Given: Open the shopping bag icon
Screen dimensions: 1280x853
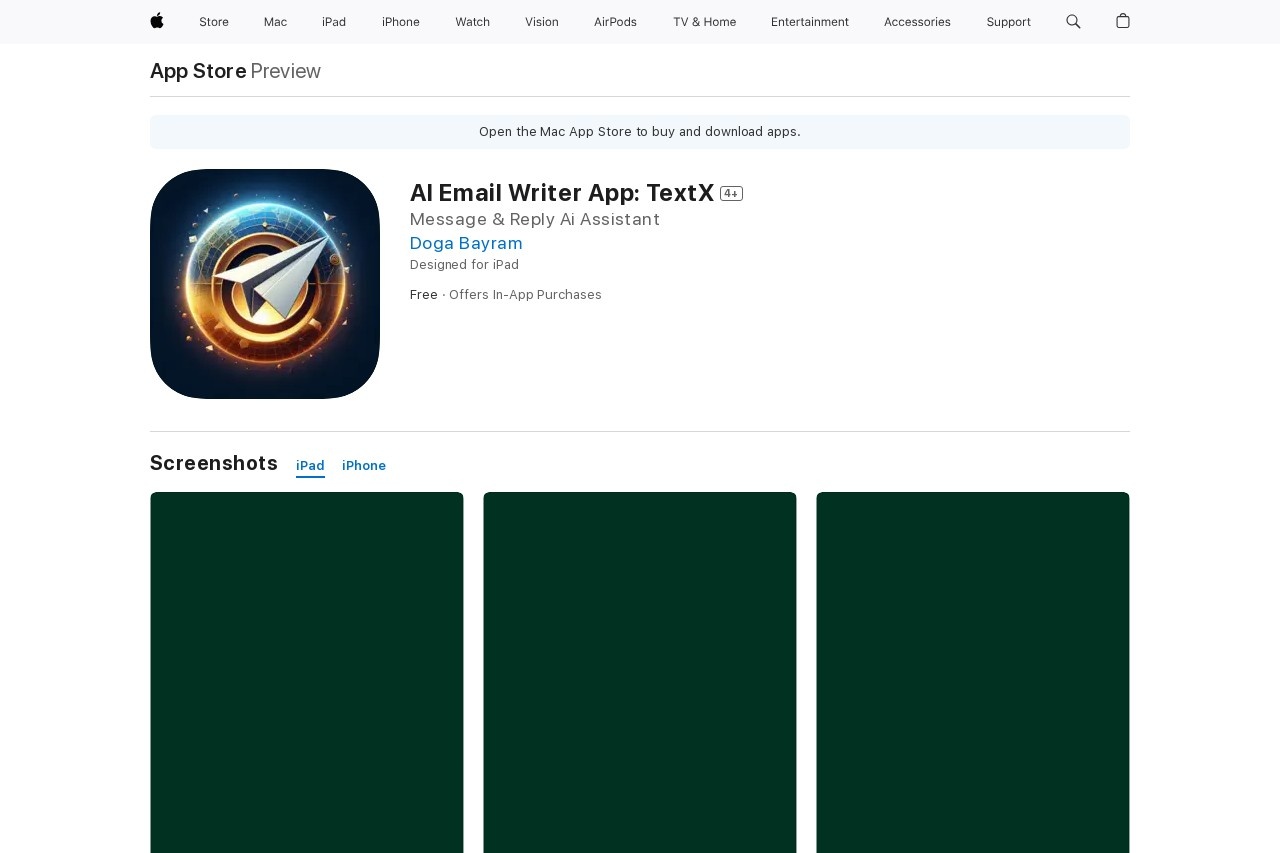Looking at the screenshot, I should [x=1123, y=21].
